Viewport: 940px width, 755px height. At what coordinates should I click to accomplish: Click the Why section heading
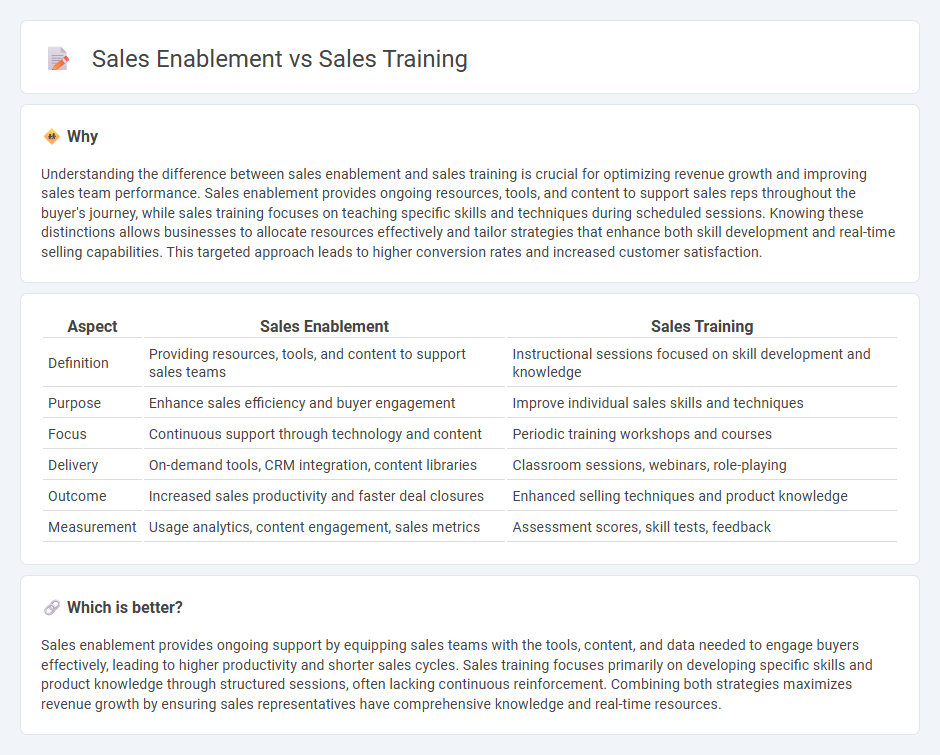tap(82, 137)
